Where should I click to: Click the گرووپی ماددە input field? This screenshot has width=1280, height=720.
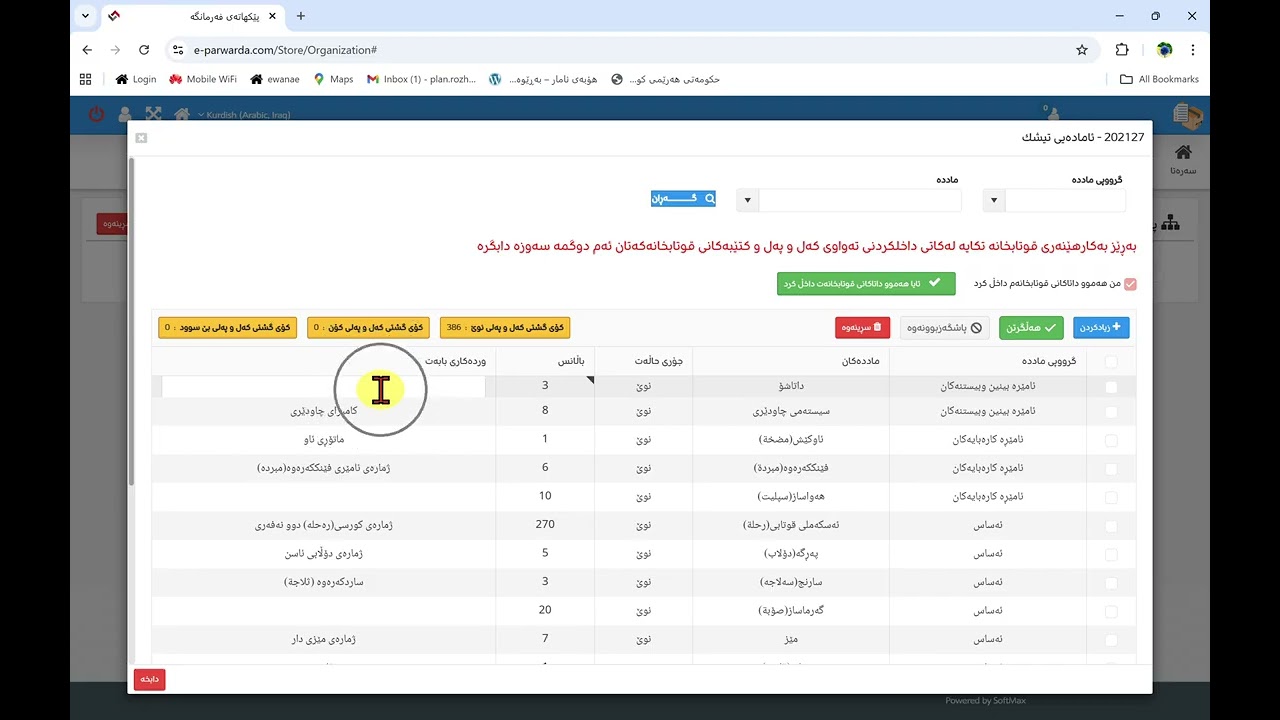coord(1065,200)
